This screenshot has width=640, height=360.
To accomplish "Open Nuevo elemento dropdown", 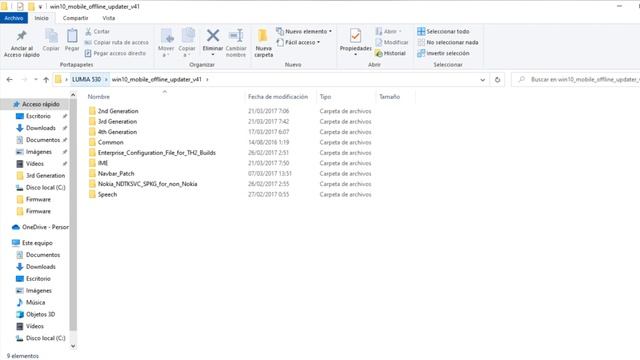I will (304, 31).
